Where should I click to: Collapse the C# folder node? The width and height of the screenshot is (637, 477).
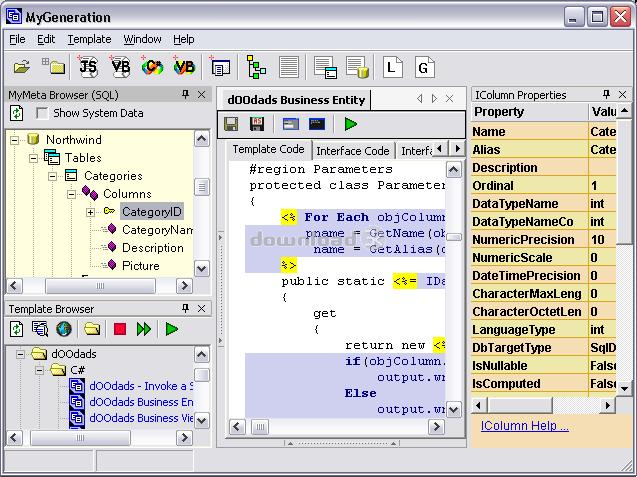click(39, 370)
